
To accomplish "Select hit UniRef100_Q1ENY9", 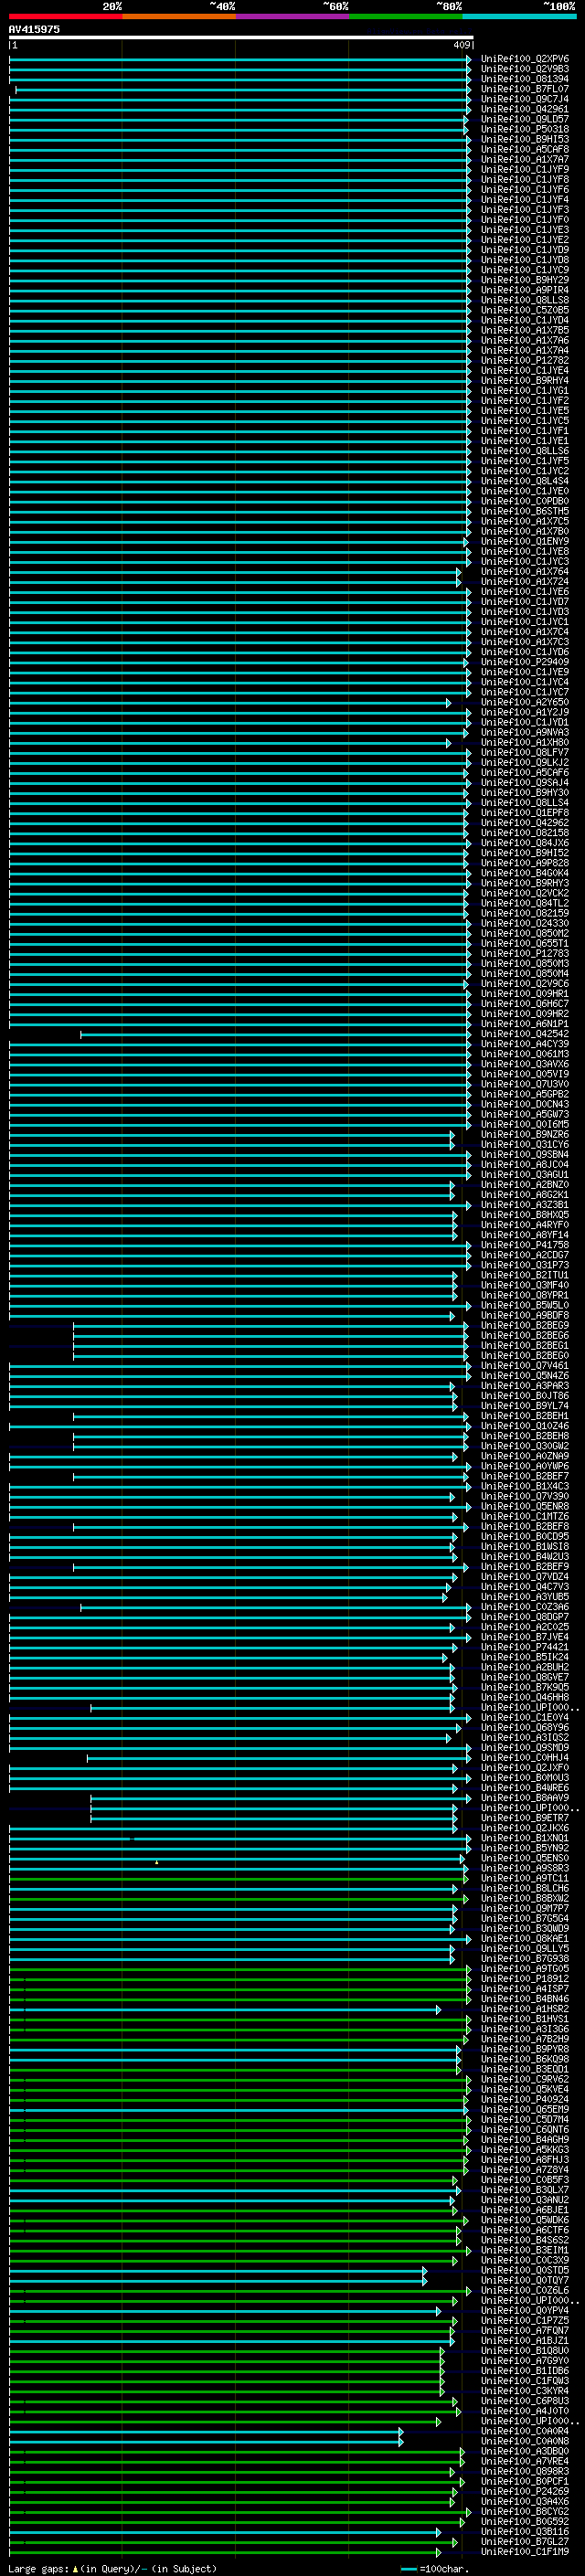I will click(x=525, y=541).
